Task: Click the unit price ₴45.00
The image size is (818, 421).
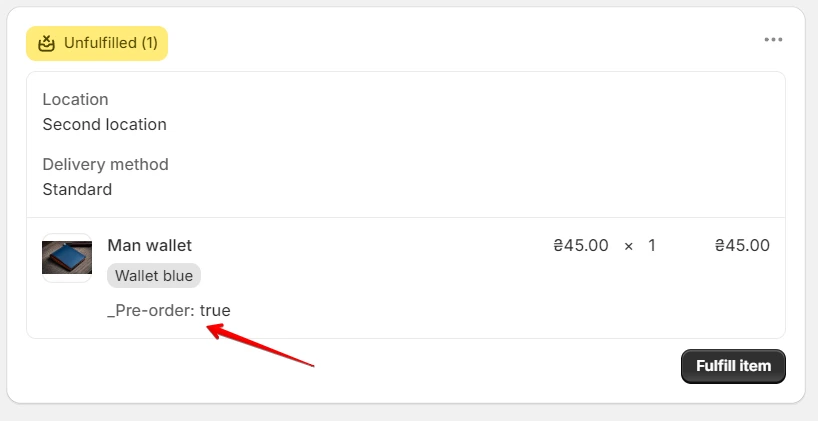Action: [581, 245]
